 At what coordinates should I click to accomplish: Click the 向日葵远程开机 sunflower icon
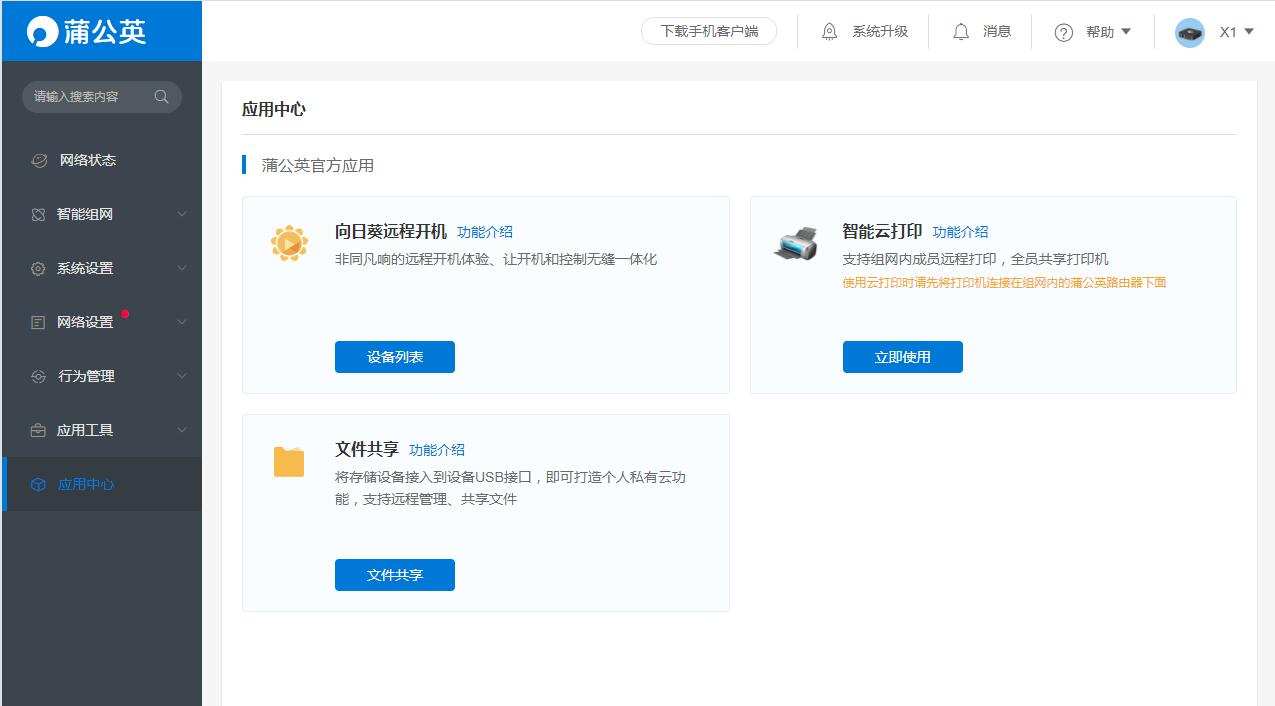tap(289, 242)
